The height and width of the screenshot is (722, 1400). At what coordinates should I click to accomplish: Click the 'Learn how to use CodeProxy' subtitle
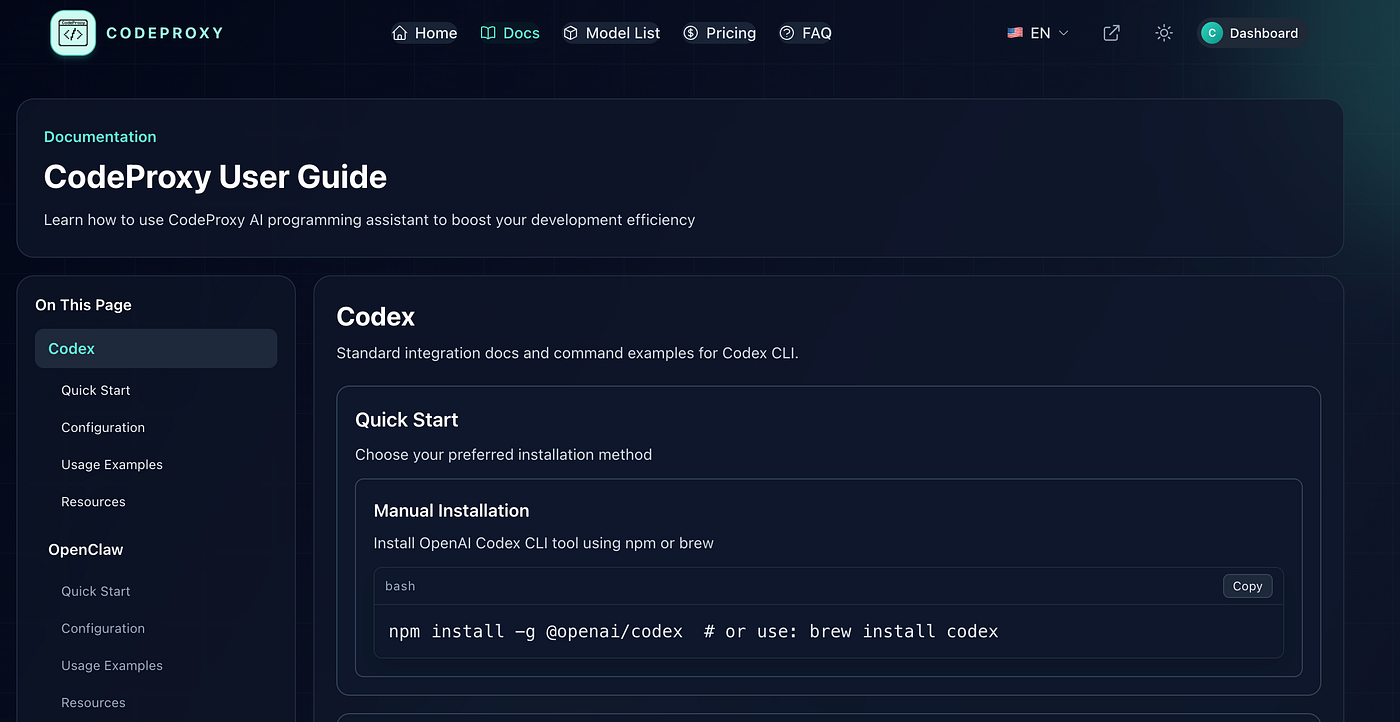tap(369, 219)
